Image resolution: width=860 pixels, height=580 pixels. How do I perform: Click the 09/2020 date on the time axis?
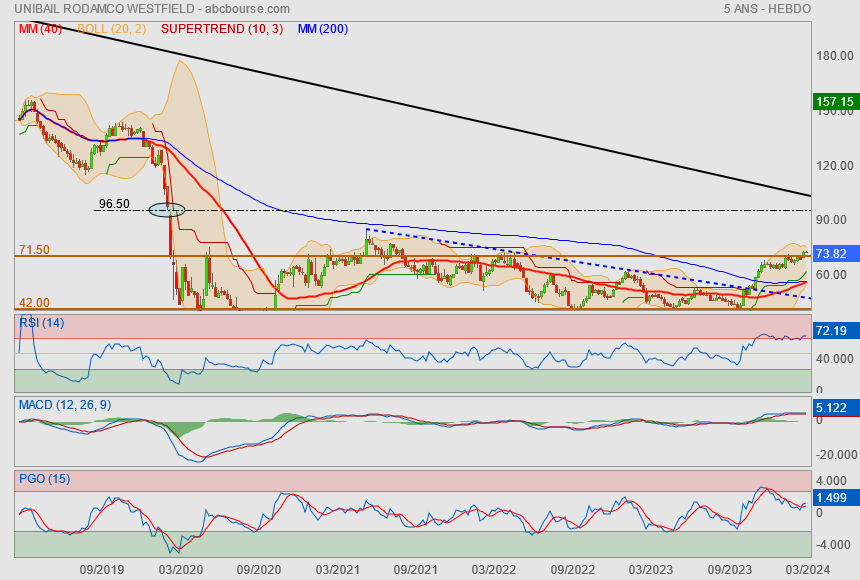click(x=259, y=570)
